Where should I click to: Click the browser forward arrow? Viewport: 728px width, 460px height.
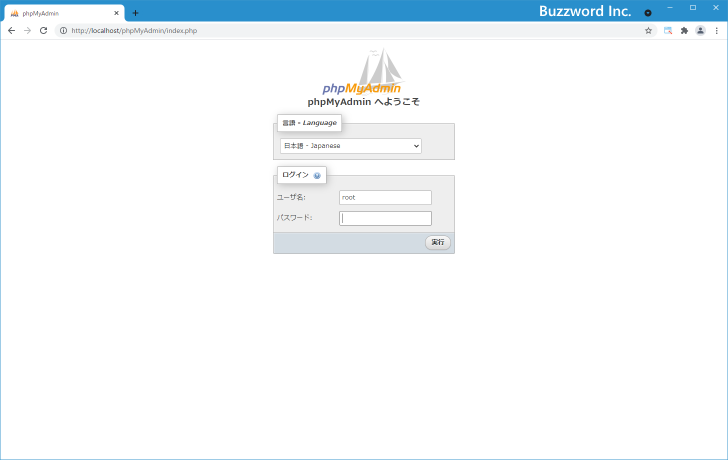point(27,31)
